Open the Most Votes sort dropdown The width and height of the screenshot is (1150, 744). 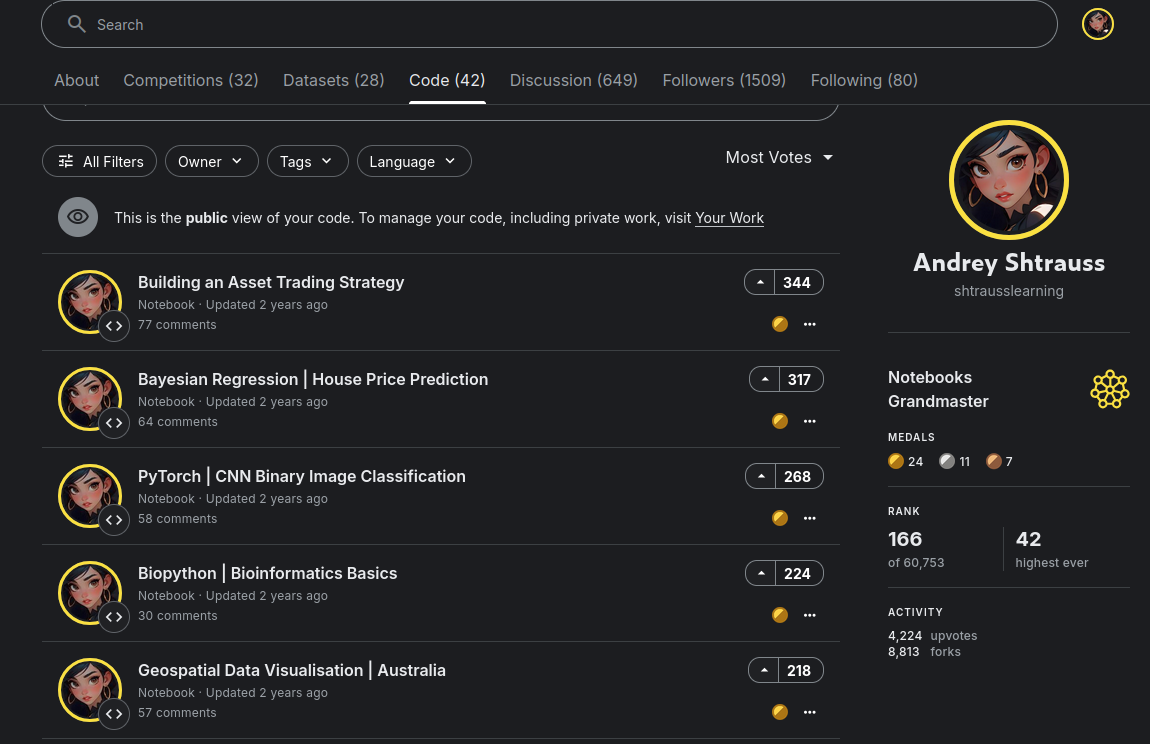[x=779, y=157]
